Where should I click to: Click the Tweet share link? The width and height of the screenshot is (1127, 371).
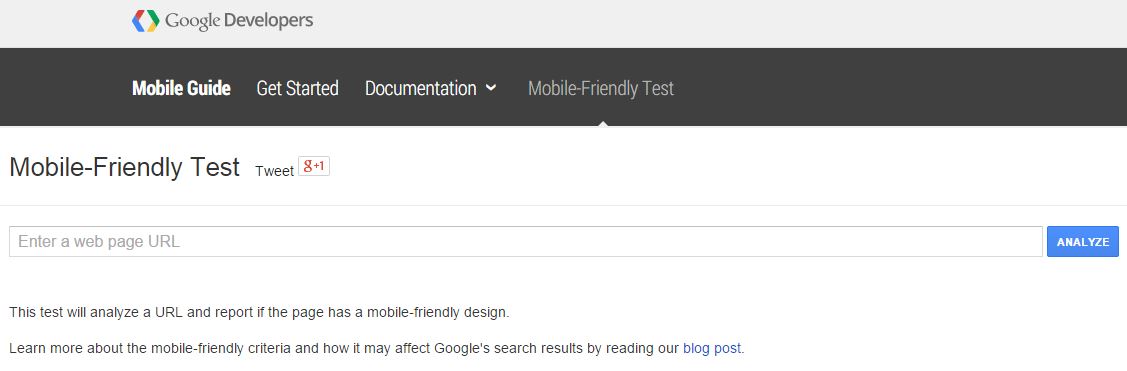pyautogui.click(x=275, y=171)
